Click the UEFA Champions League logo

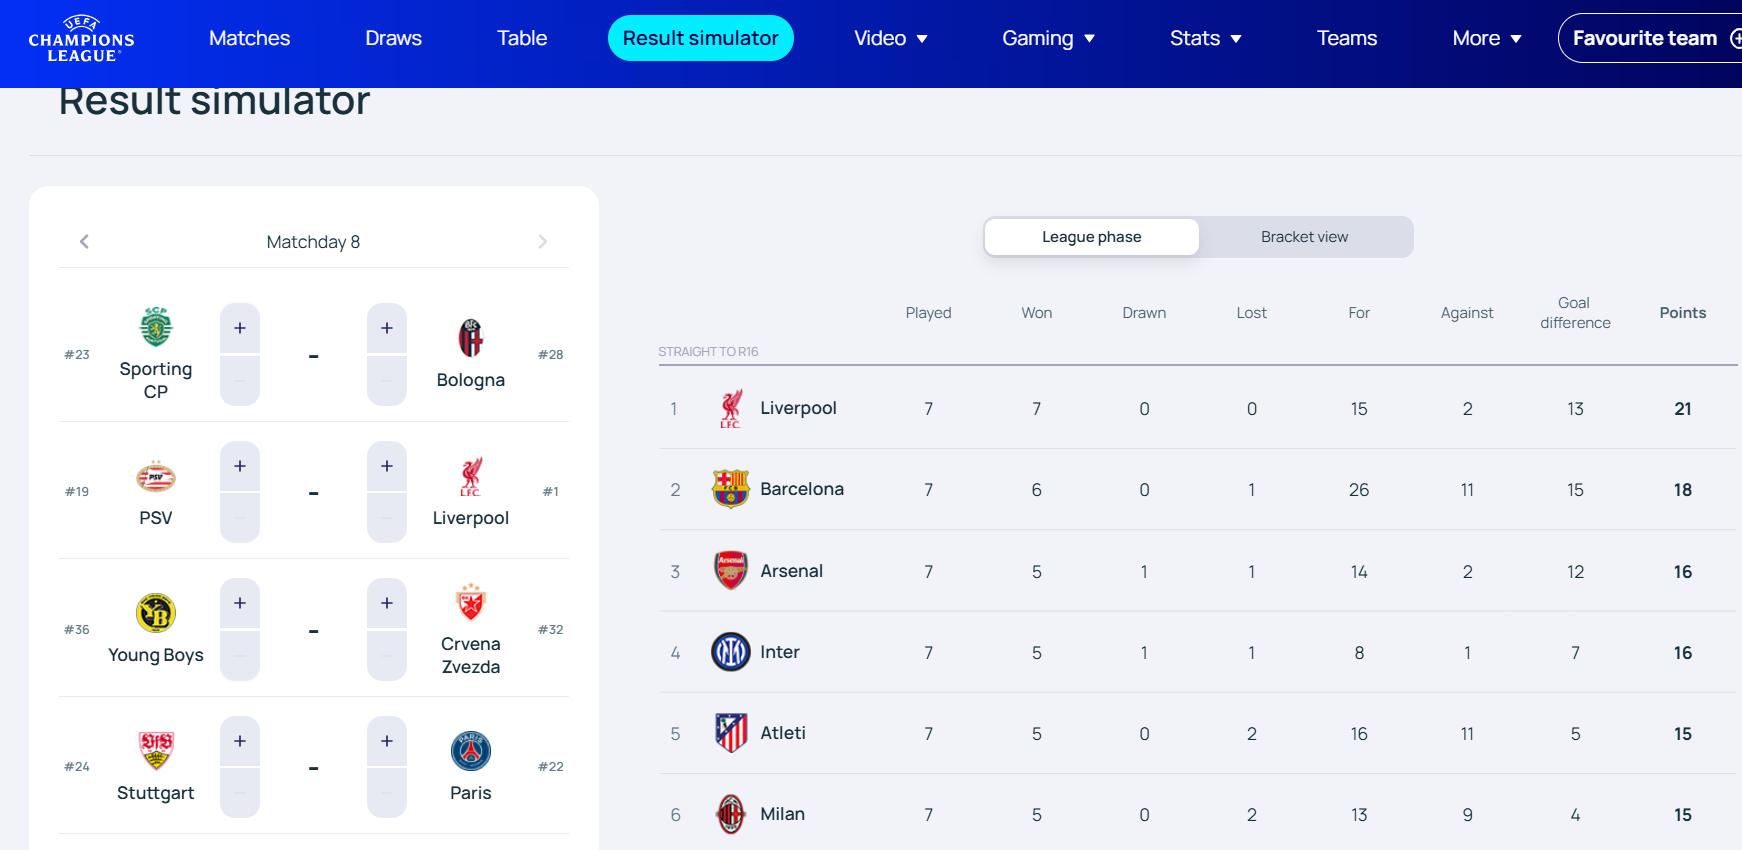(x=80, y=38)
